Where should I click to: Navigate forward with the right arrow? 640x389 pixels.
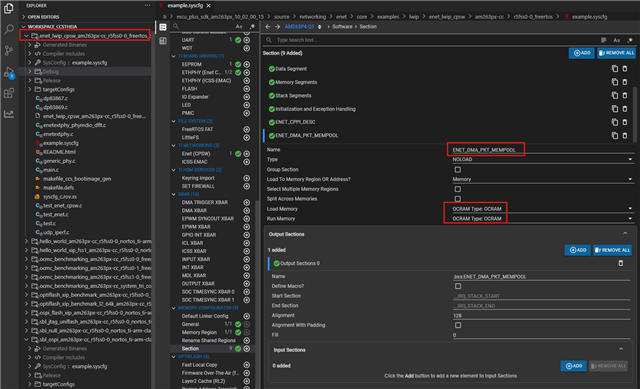(x=277, y=27)
